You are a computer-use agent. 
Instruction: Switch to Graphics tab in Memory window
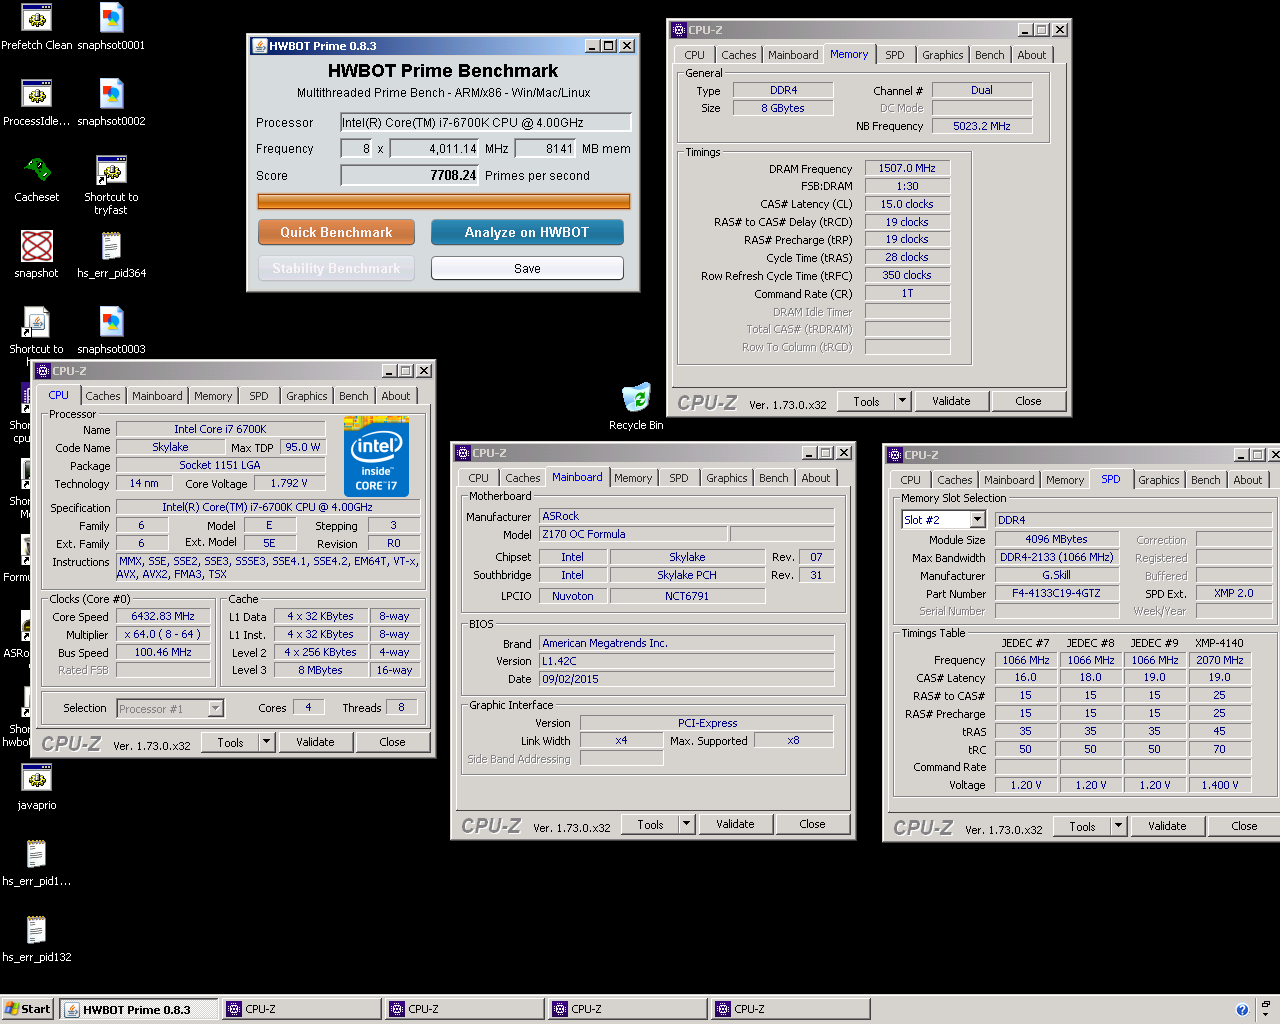tap(943, 55)
